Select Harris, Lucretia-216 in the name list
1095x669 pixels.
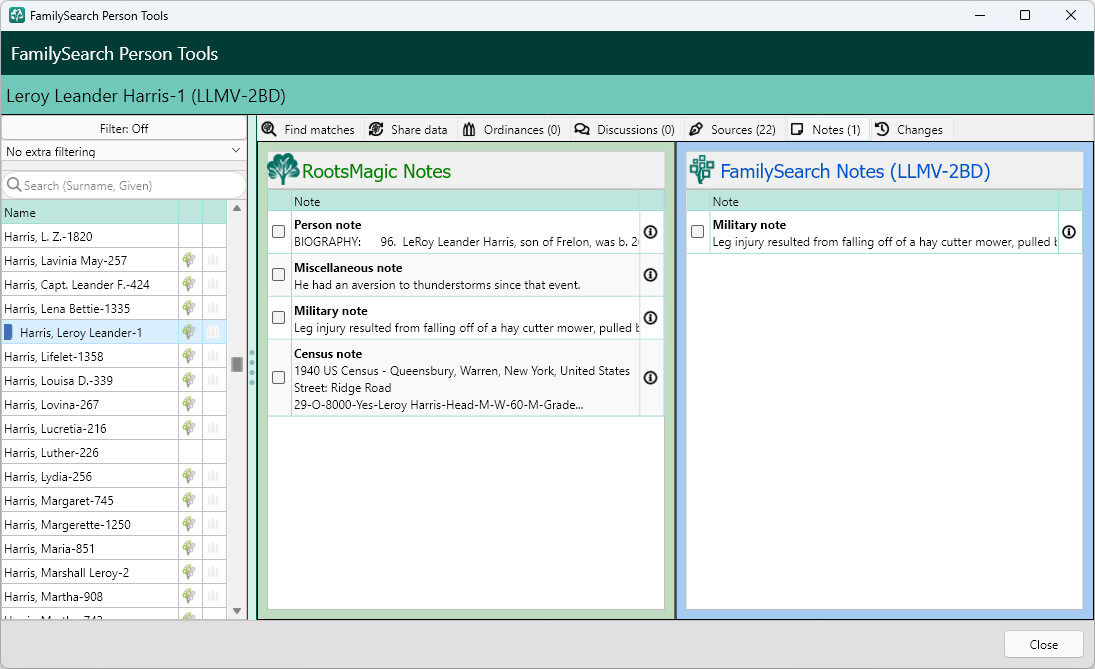[x=90, y=429]
